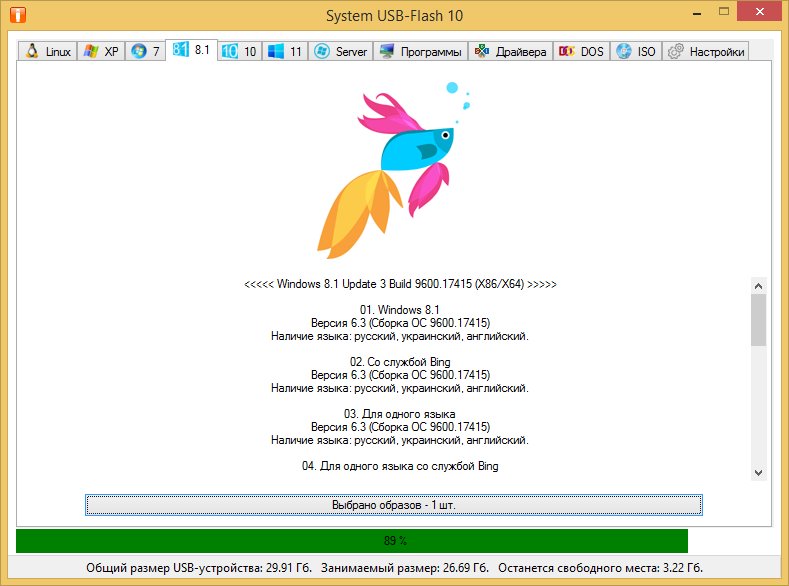Click the Windows 7 orb icon
Screen dimensions: 789x586
pos(138,51)
